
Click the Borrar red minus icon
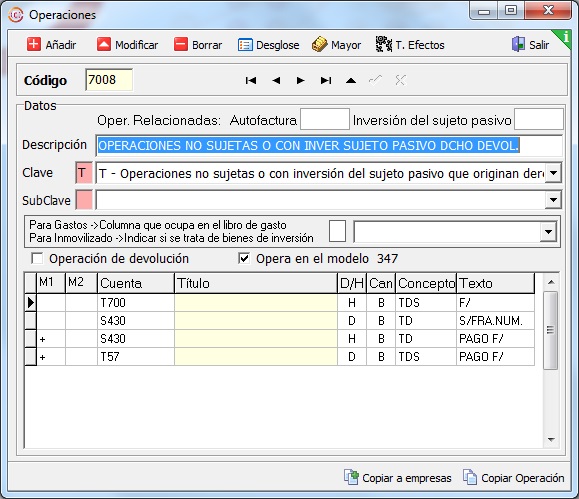click(181, 45)
